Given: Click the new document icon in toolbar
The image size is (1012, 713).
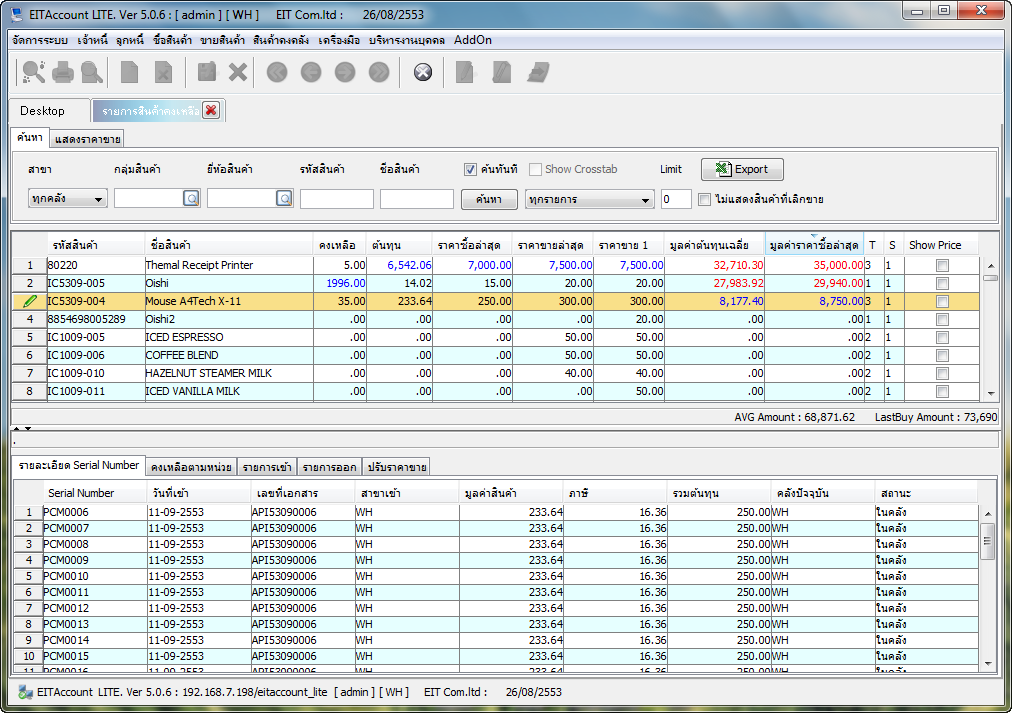Looking at the screenshot, I should pos(129,72).
